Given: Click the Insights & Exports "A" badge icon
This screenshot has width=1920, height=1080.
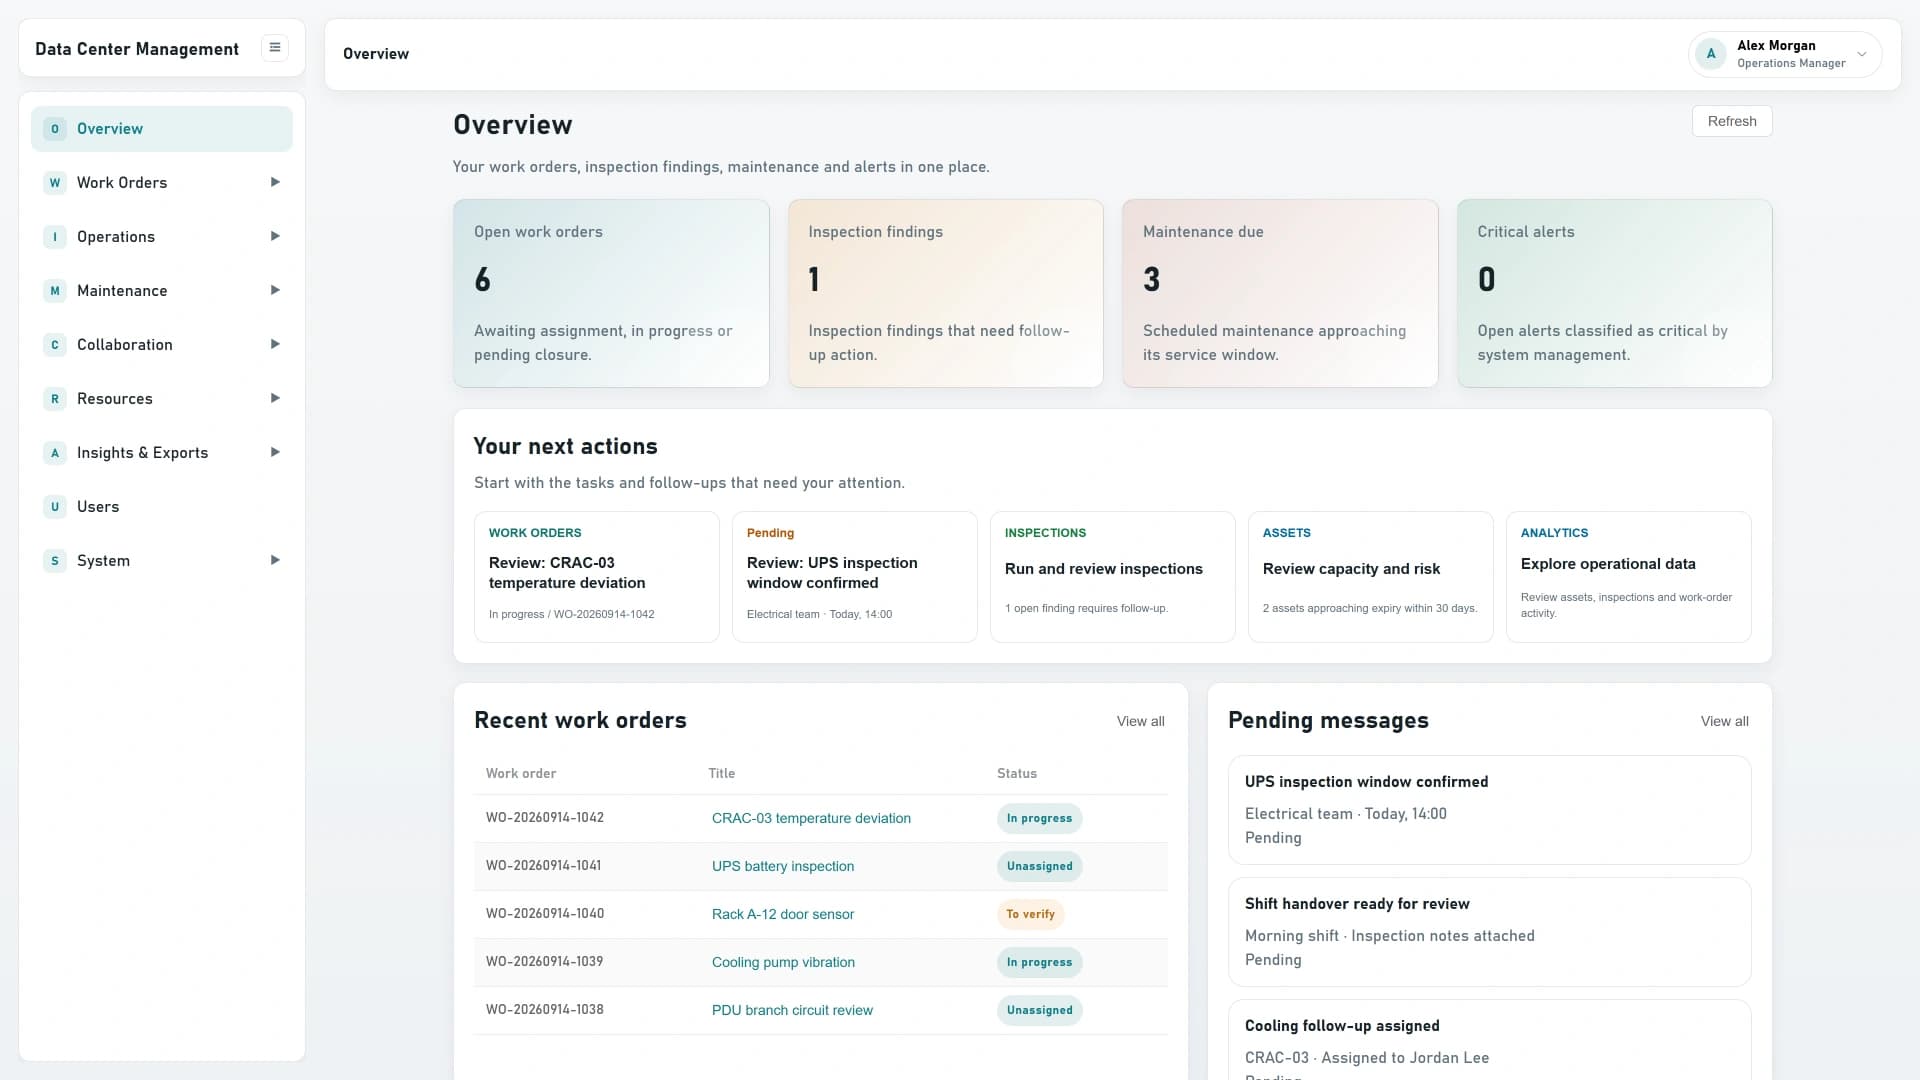Looking at the screenshot, I should point(55,453).
